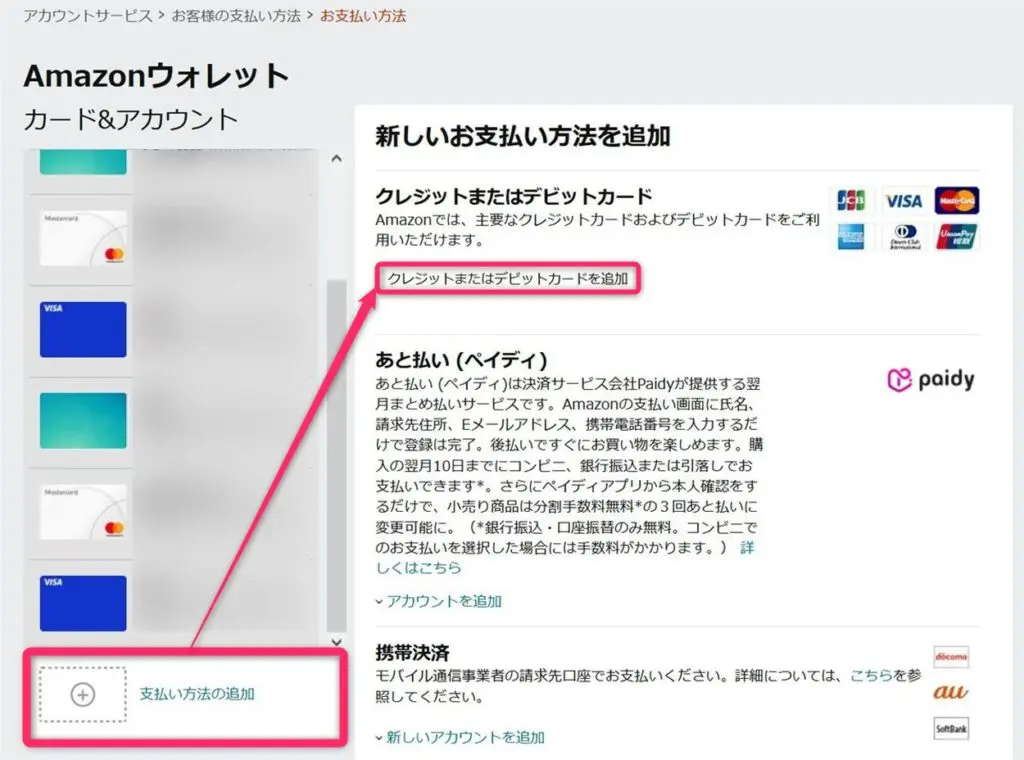Click heading クレジットまたはデビットカード
Screen dimensions: 1024x760
click(514, 196)
